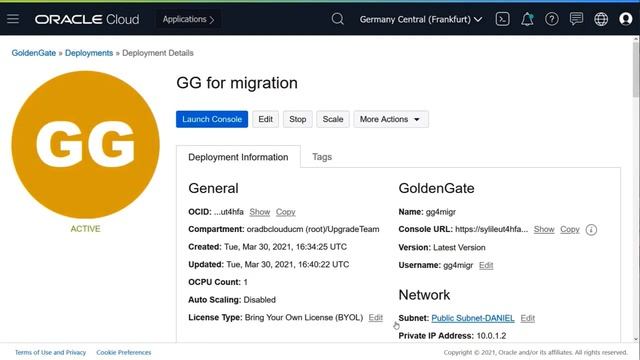This screenshot has height=360, width=640.
Task: Edit the GoldenGate Username
Action: point(486,265)
